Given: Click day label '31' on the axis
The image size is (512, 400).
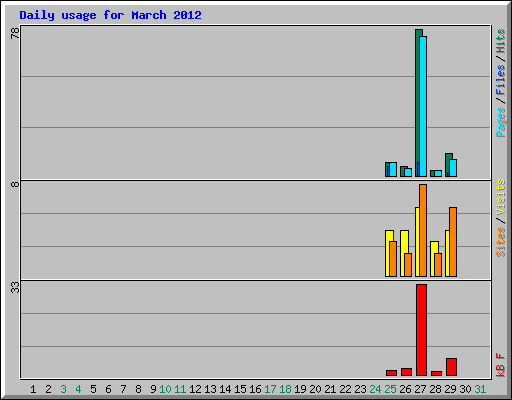Looking at the screenshot, I should pyautogui.click(x=480, y=389).
